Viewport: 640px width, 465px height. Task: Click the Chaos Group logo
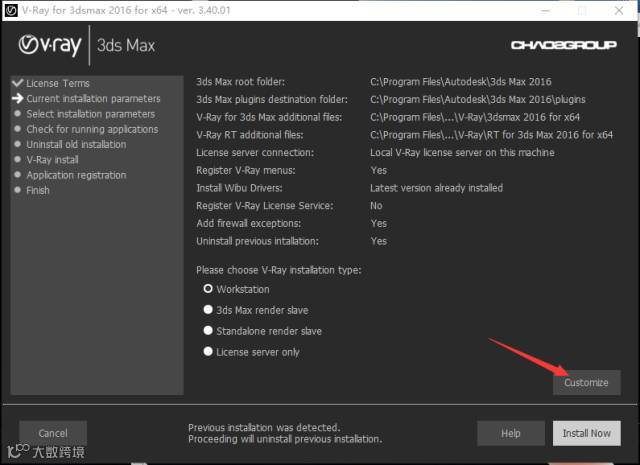564,45
